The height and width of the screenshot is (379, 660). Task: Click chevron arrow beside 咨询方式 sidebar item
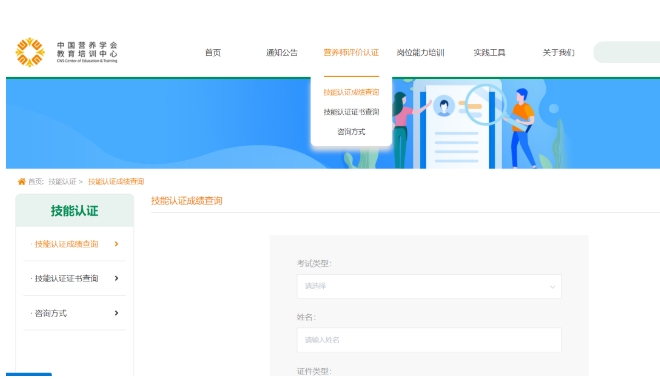click(117, 313)
